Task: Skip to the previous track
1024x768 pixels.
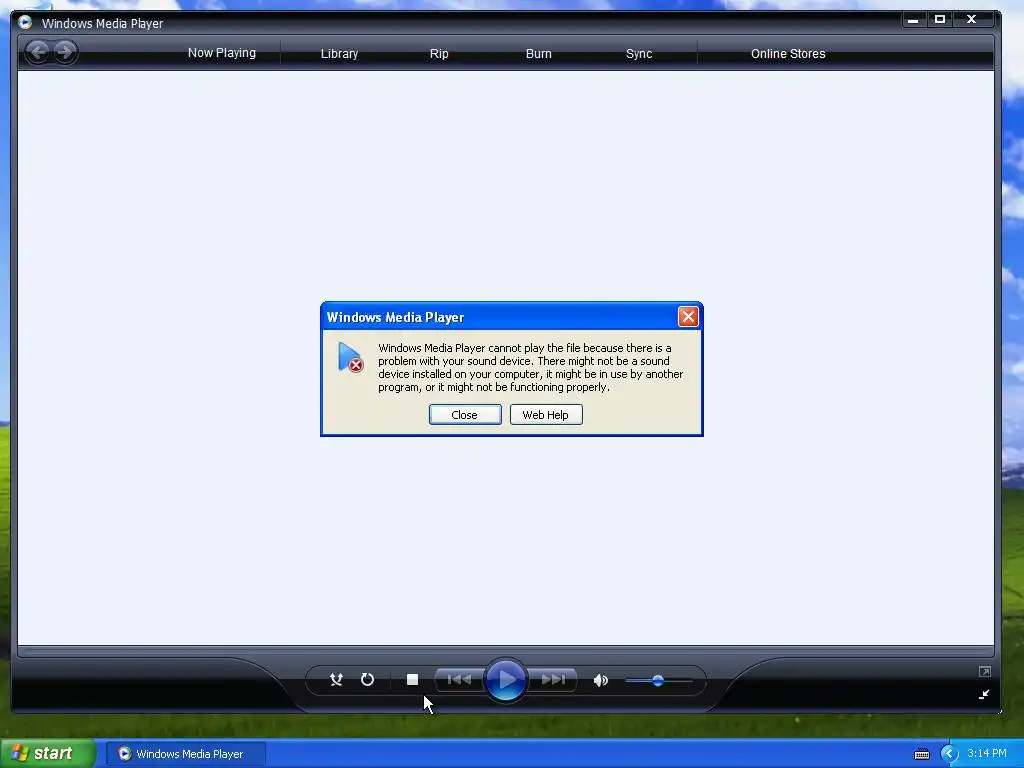Action: (459, 680)
